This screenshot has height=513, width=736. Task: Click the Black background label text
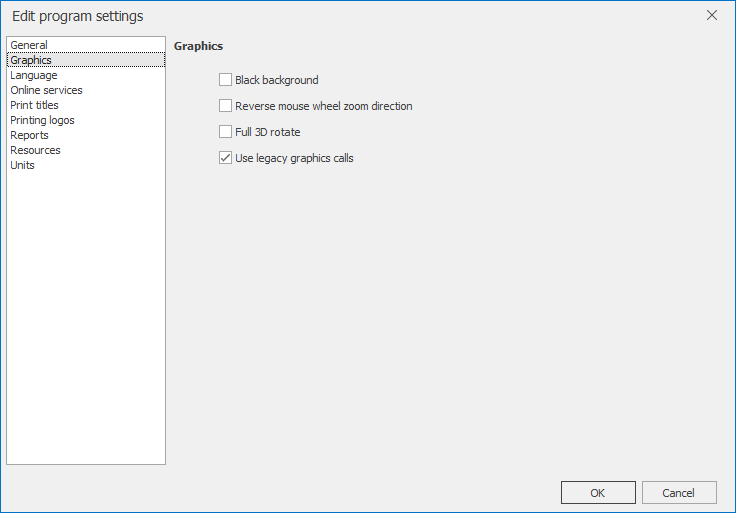tap(276, 80)
